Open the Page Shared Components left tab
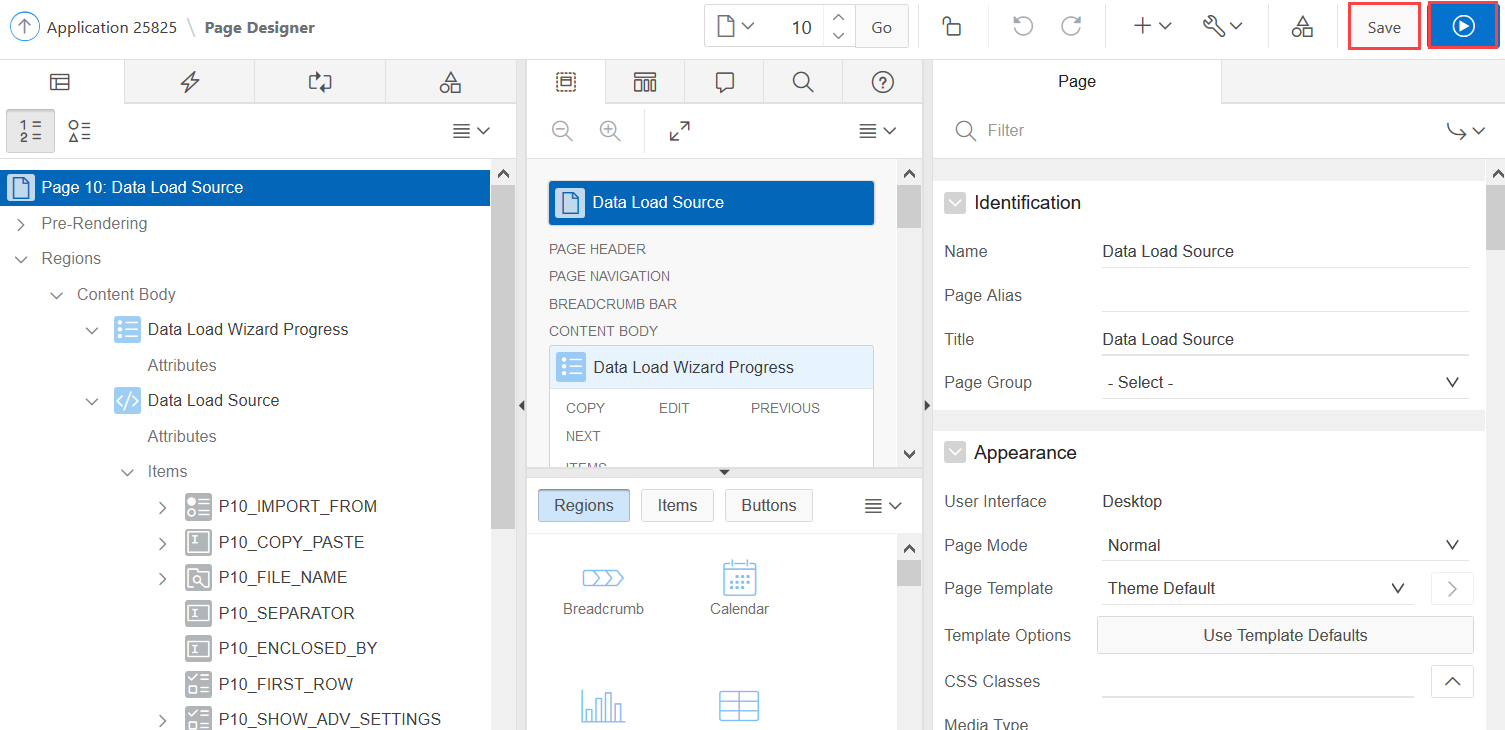Viewport: 1505px width, 730px height. tap(450, 82)
